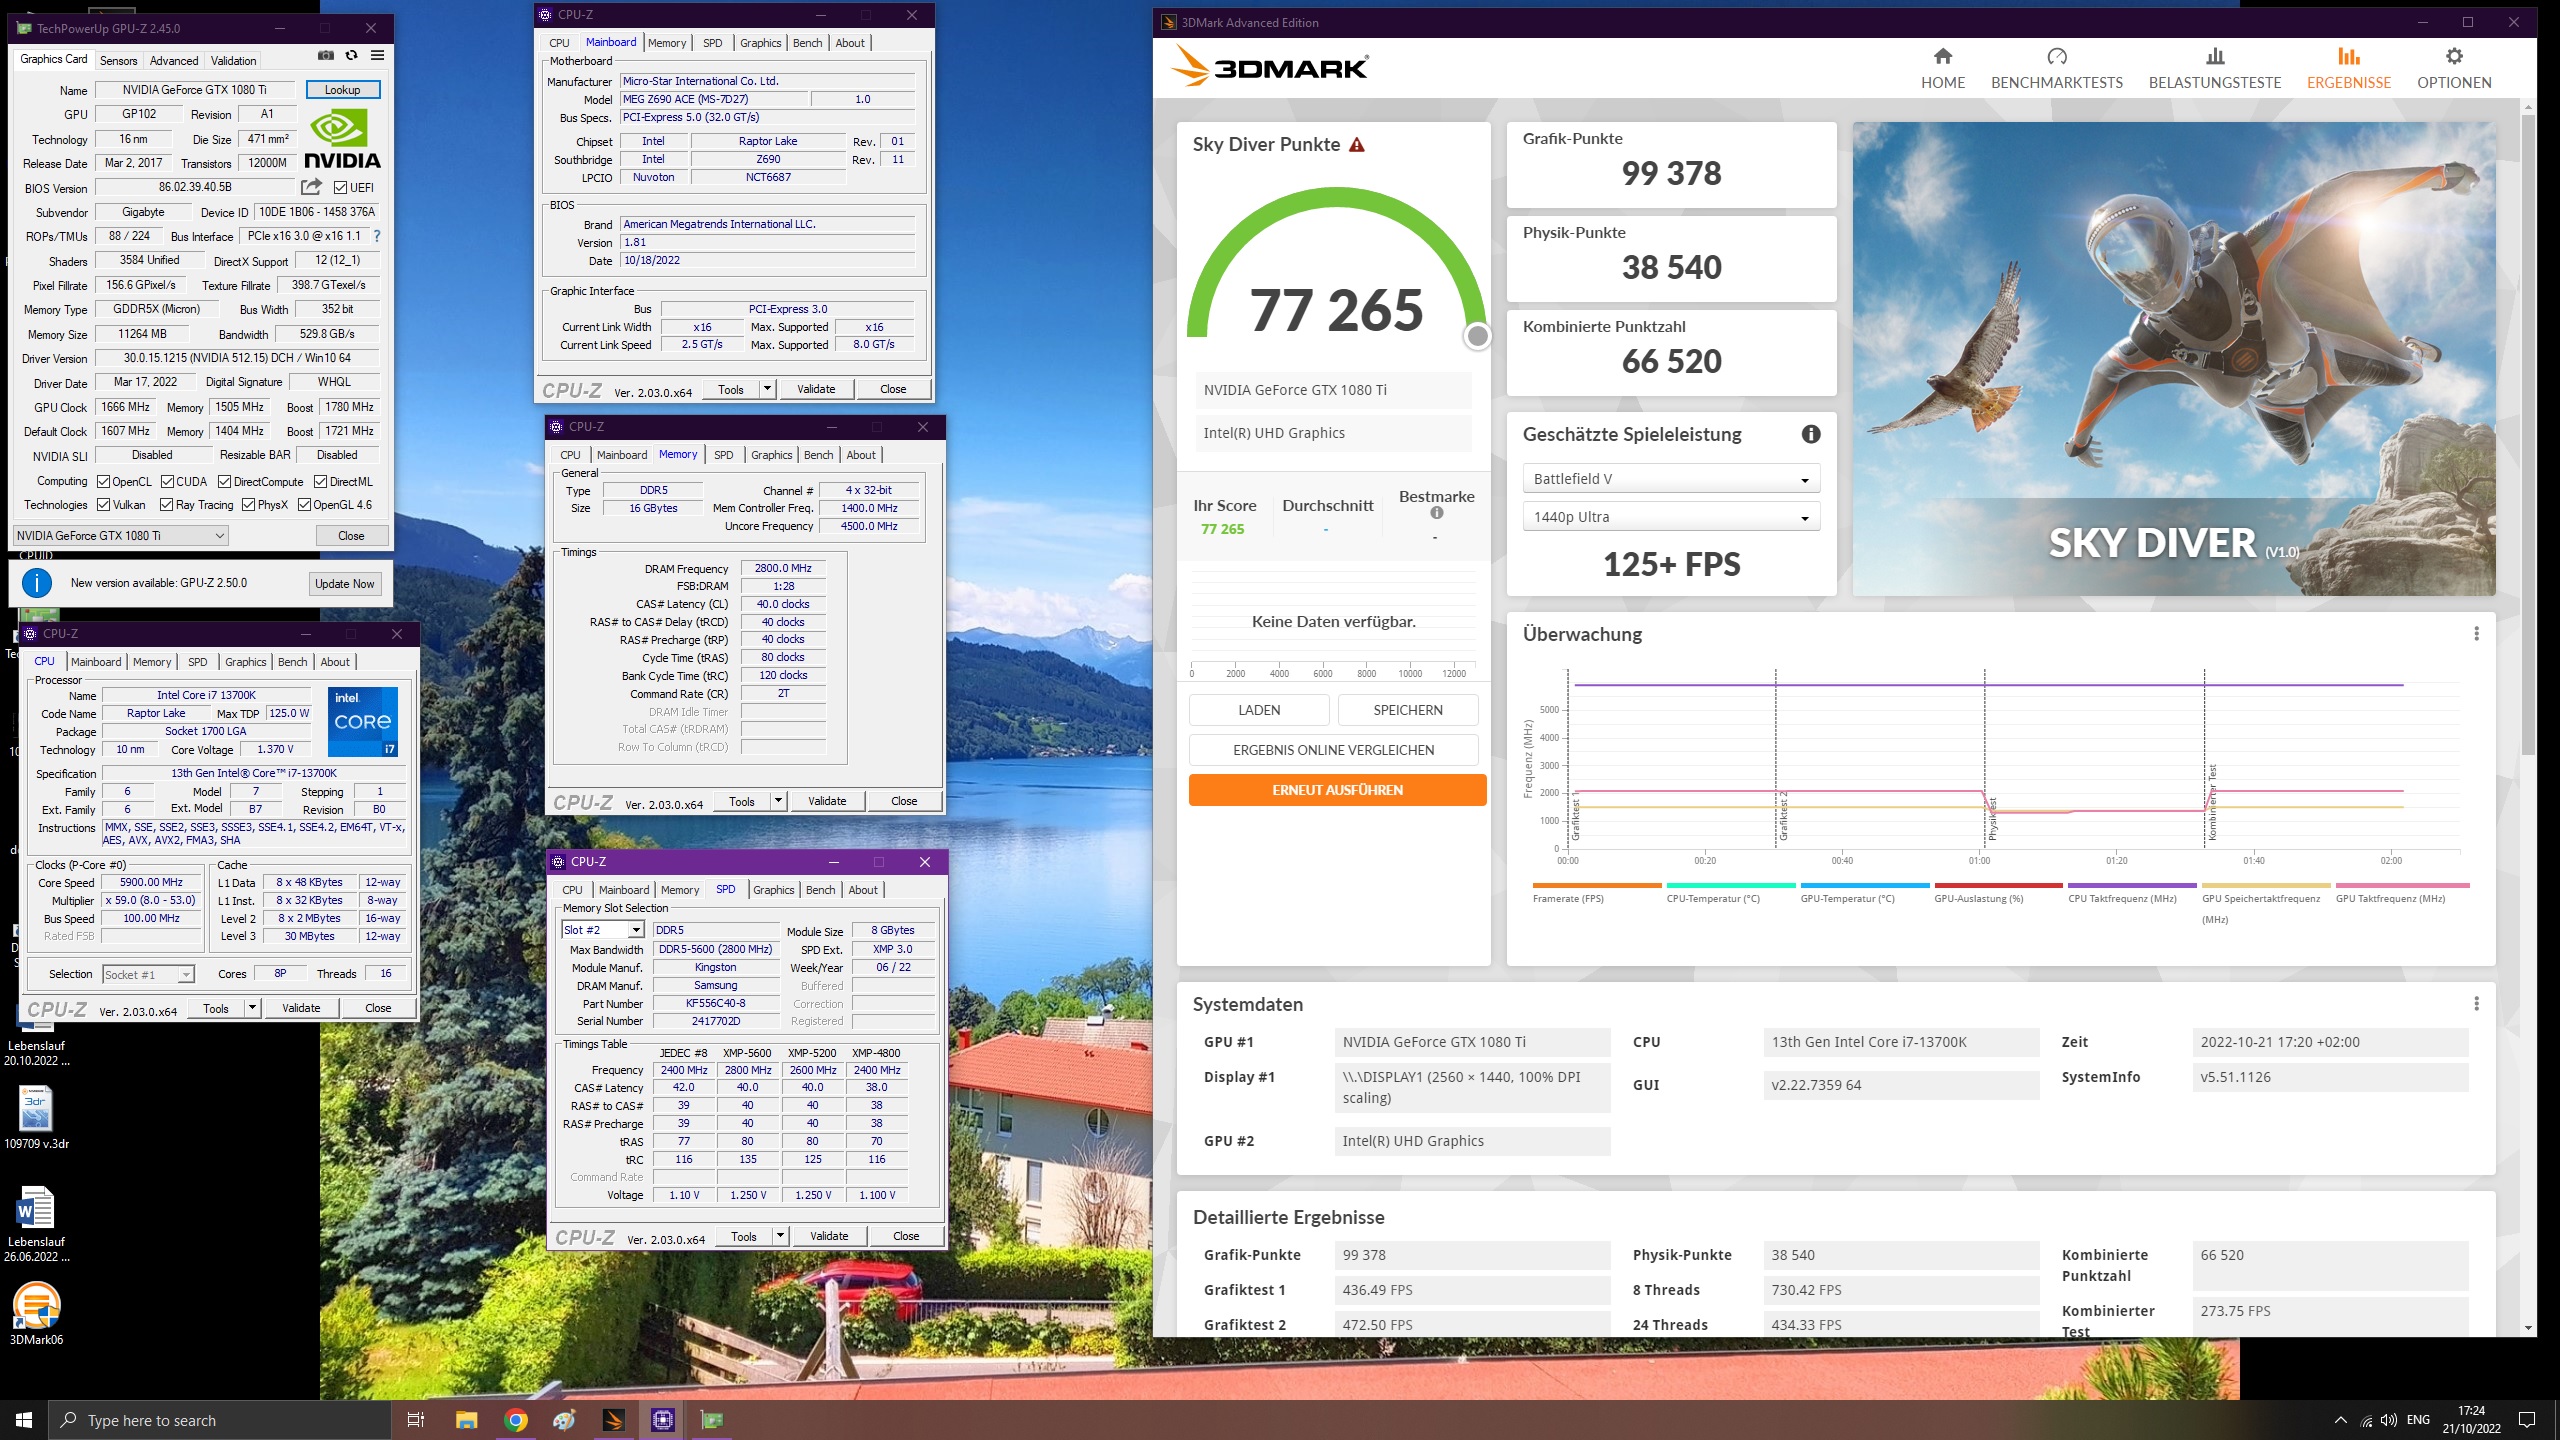Open 1440p Ultra resolution dropdown
The image size is (2560, 1440).
(1671, 517)
